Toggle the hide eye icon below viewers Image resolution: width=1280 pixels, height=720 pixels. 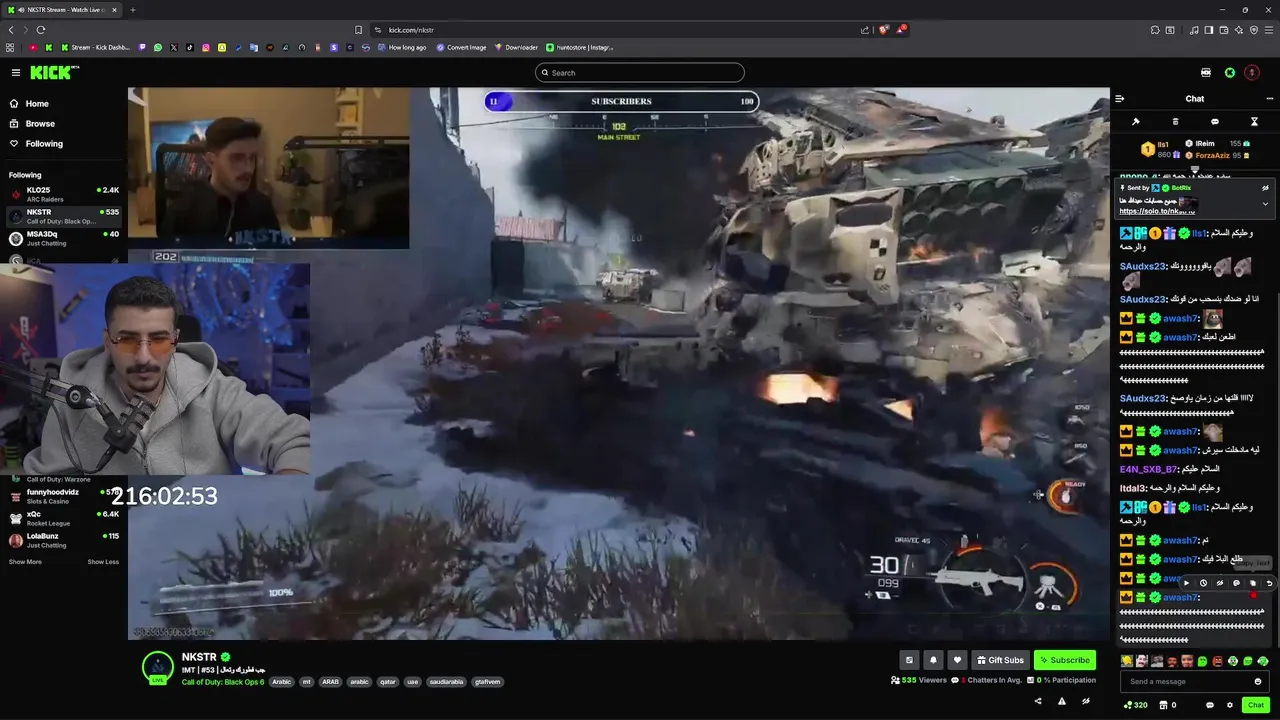[x=1086, y=701]
